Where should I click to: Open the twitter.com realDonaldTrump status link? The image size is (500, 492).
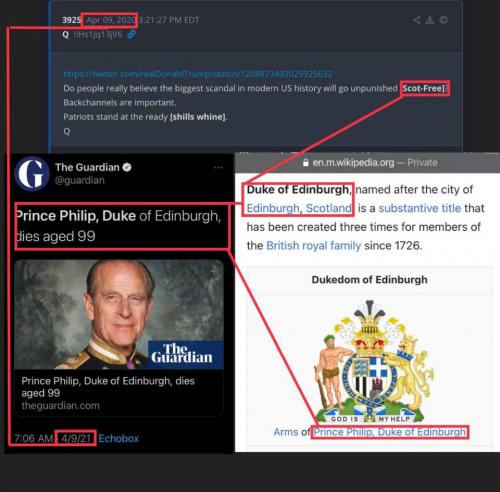point(198,74)
